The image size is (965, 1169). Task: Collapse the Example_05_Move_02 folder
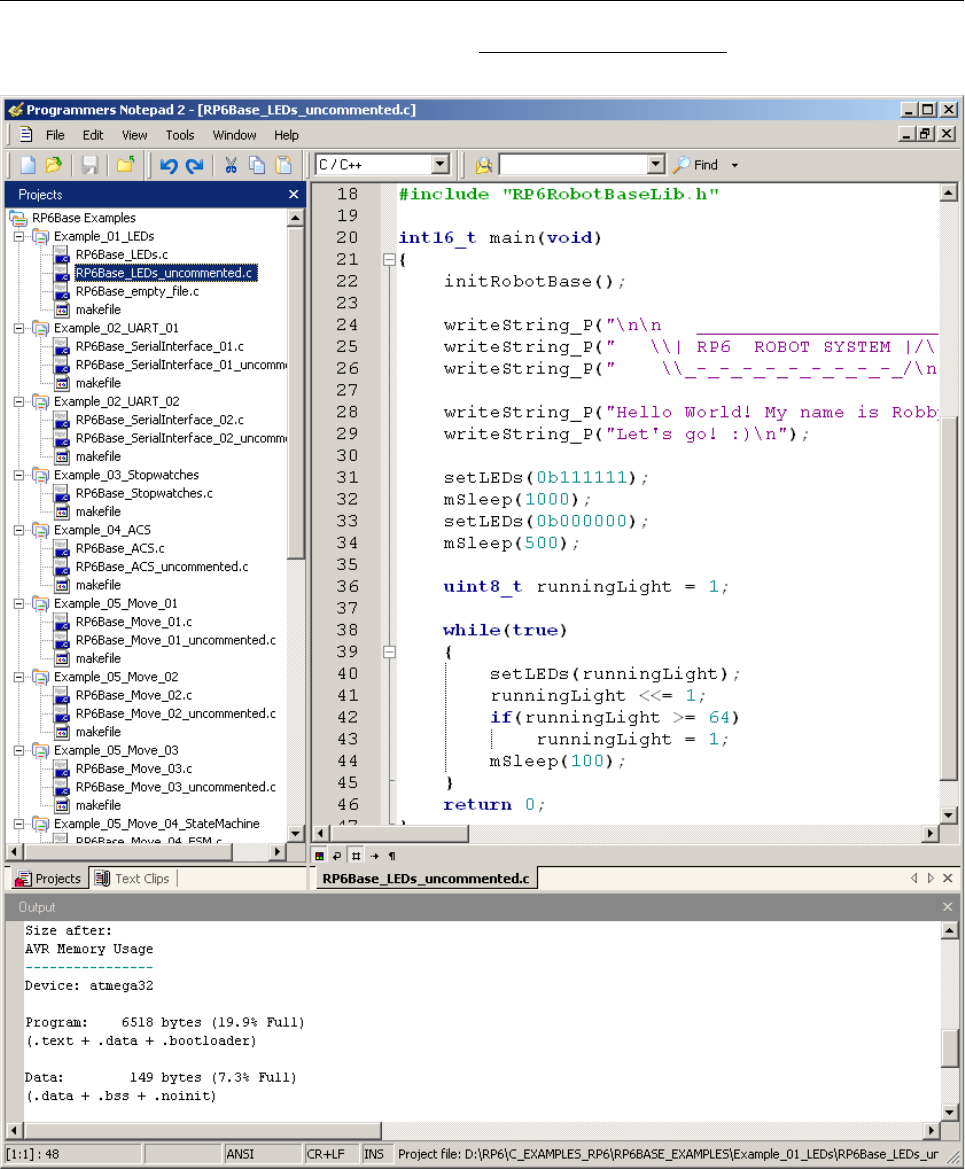click(19, 677)
